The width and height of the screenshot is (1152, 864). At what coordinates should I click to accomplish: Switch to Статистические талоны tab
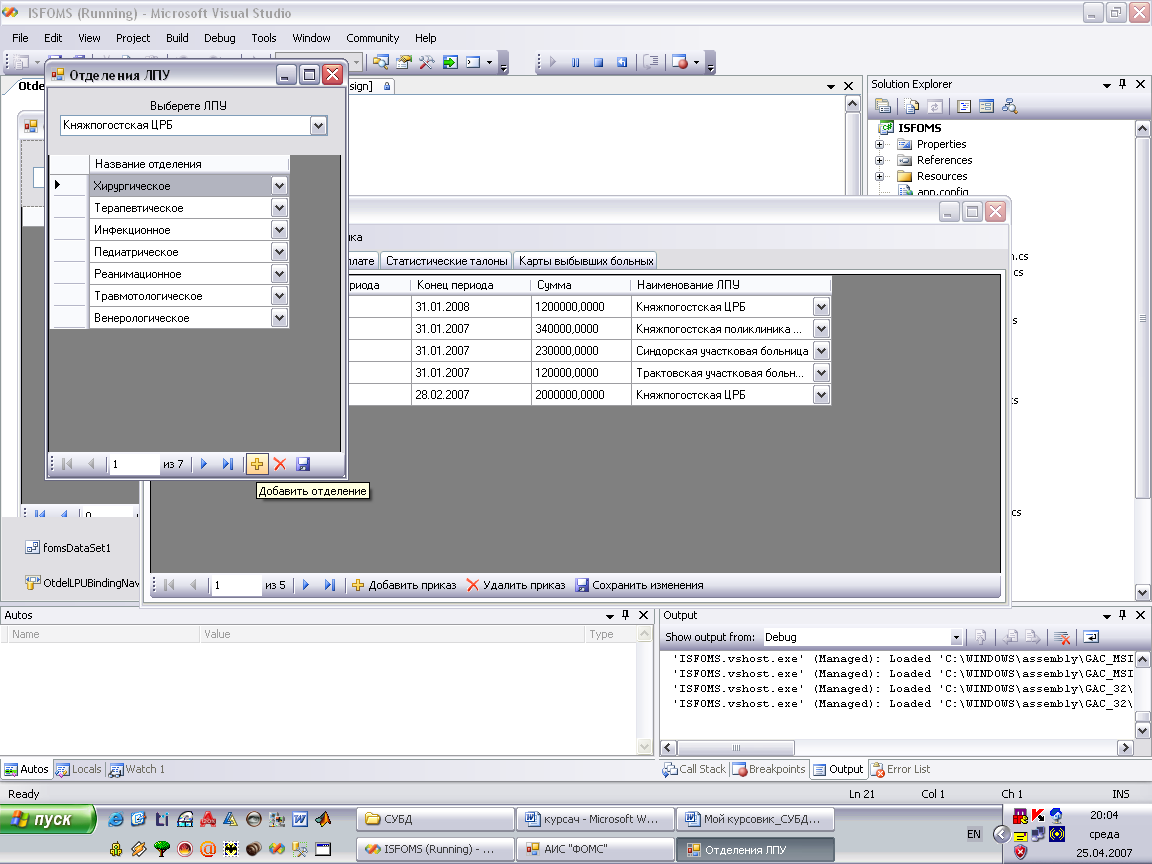446,261
